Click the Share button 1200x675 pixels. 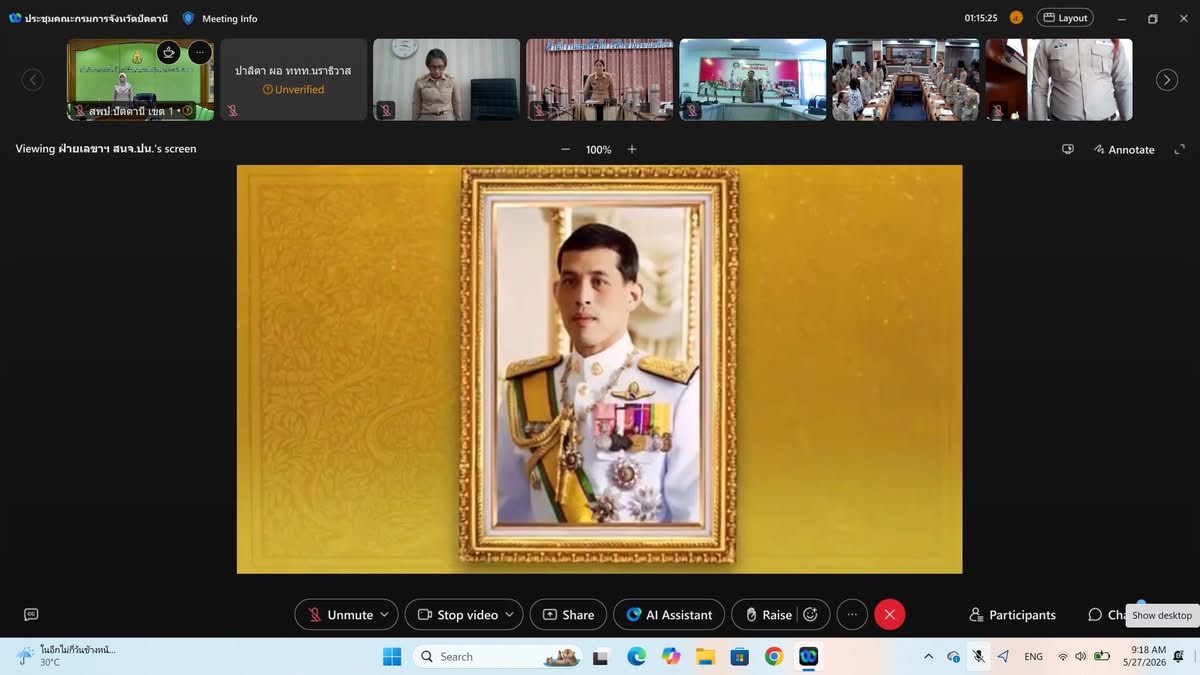568,614
